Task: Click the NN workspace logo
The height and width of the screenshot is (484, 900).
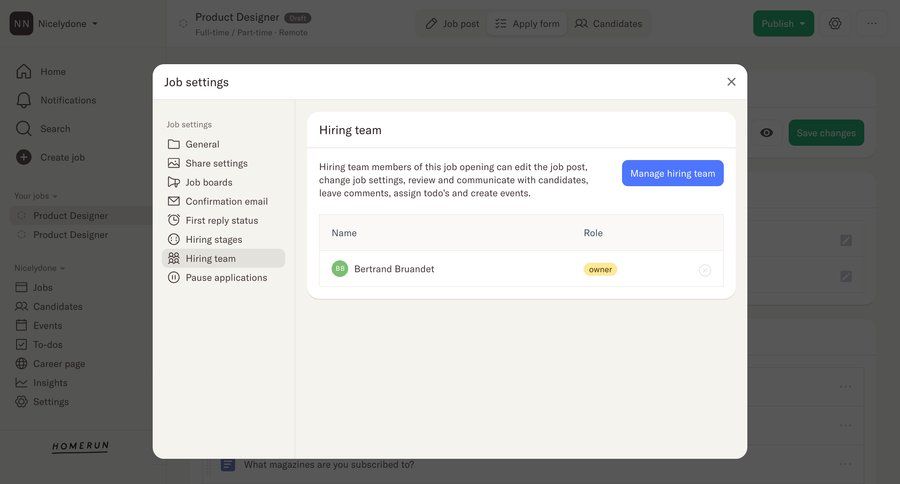Action: (x=21, y=24)
